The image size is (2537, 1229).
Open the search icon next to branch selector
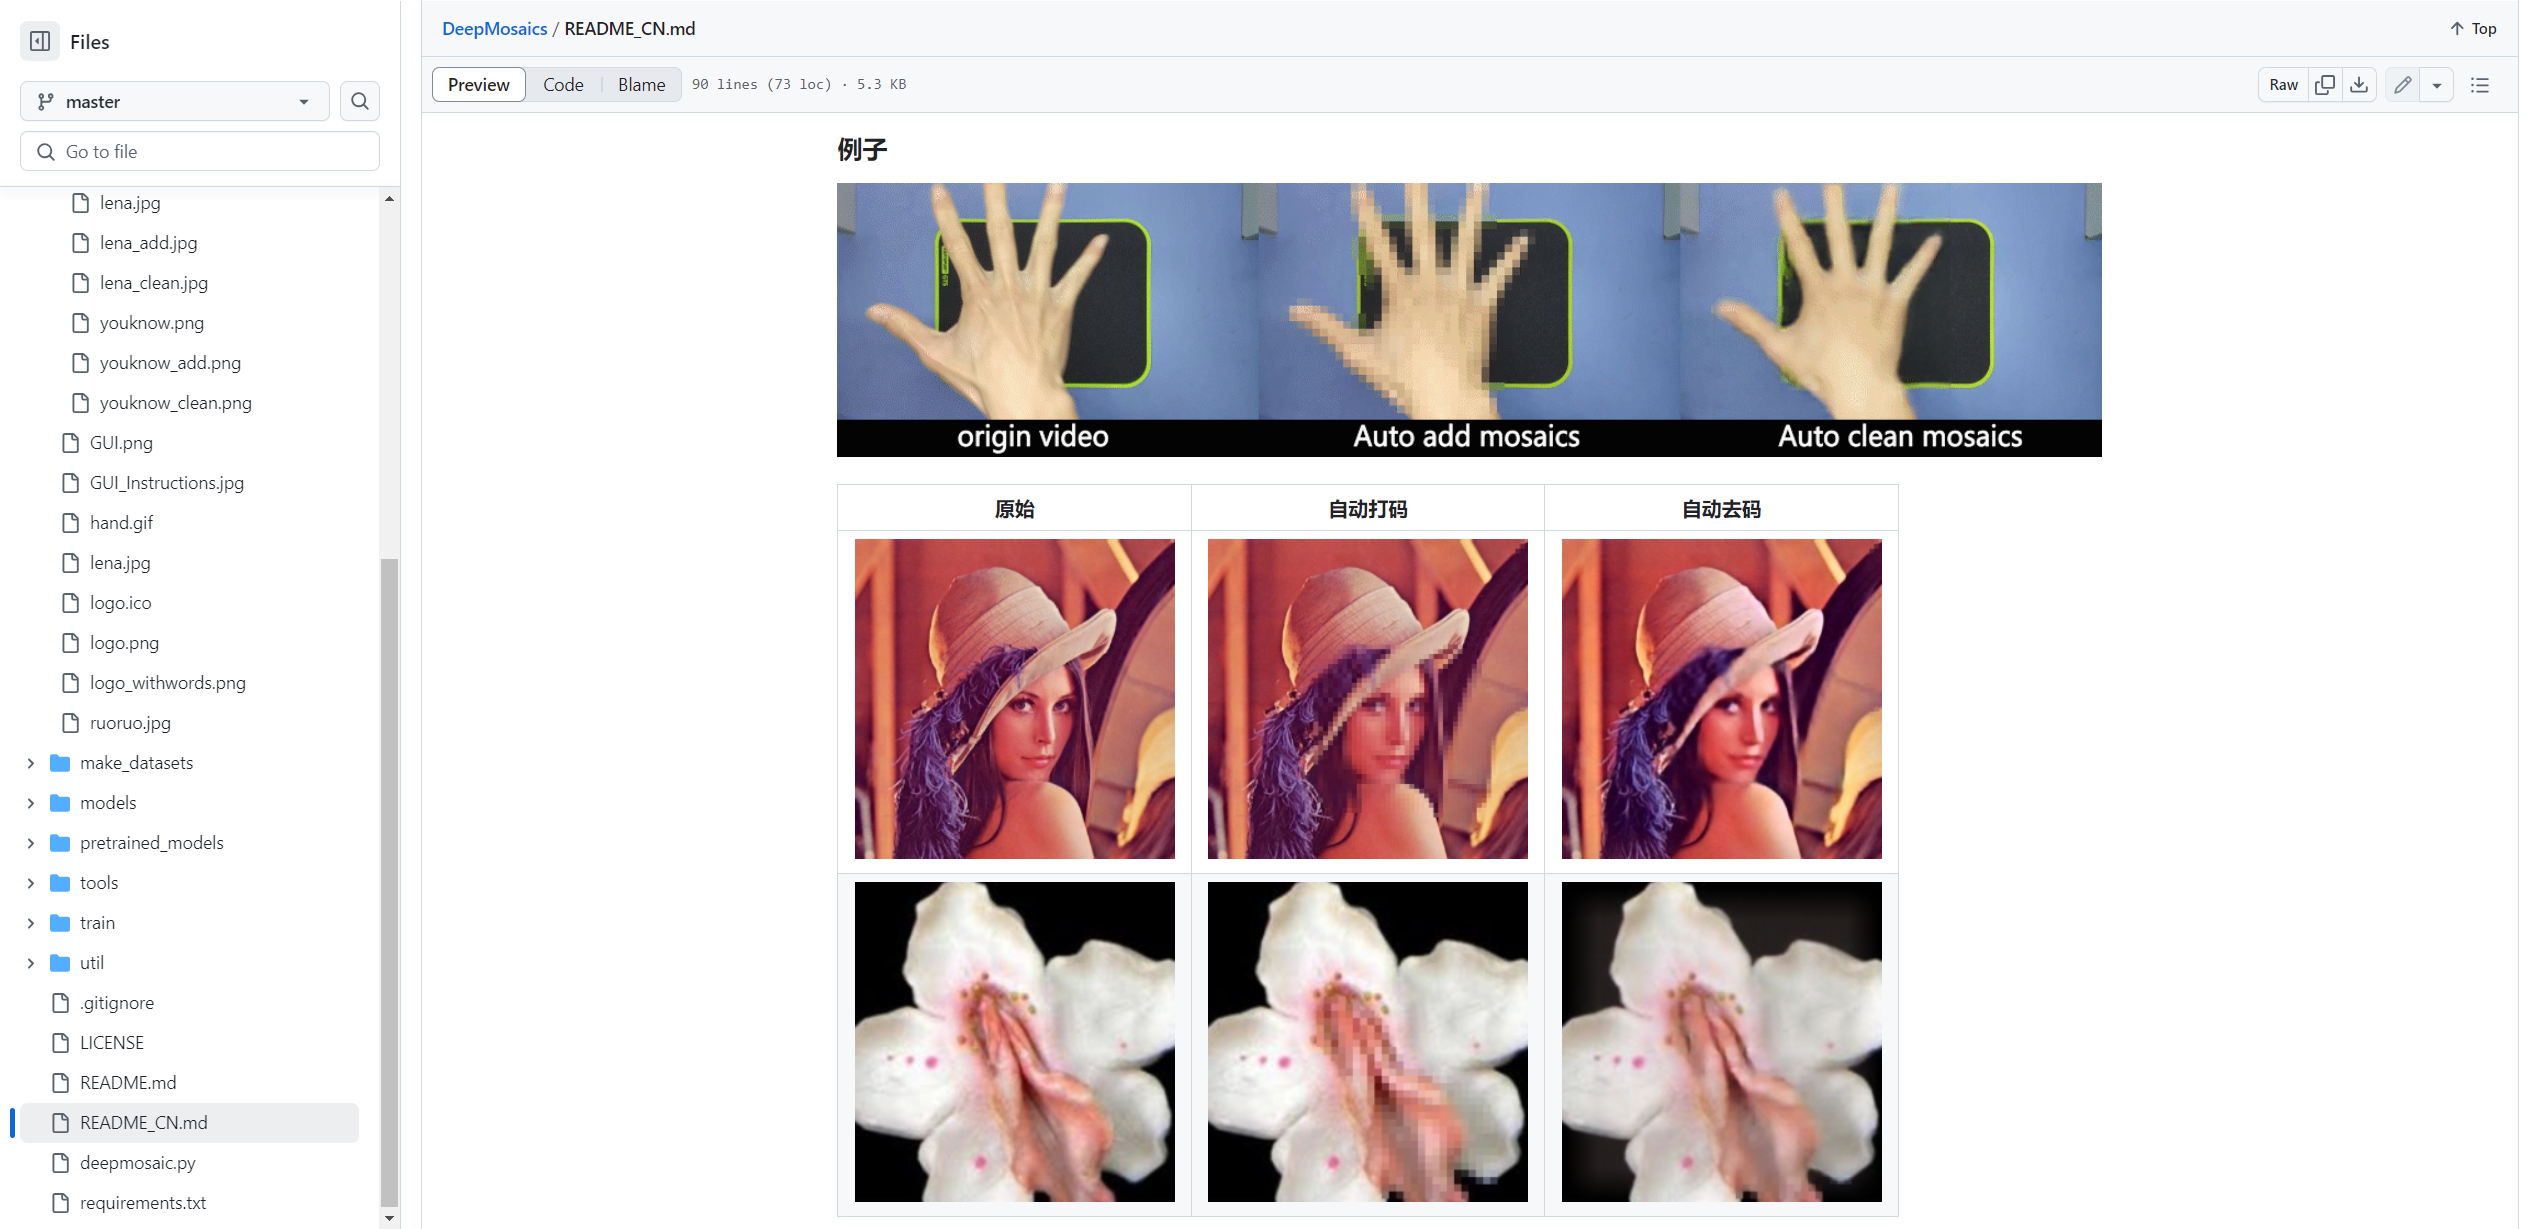[x=360, y=101]
